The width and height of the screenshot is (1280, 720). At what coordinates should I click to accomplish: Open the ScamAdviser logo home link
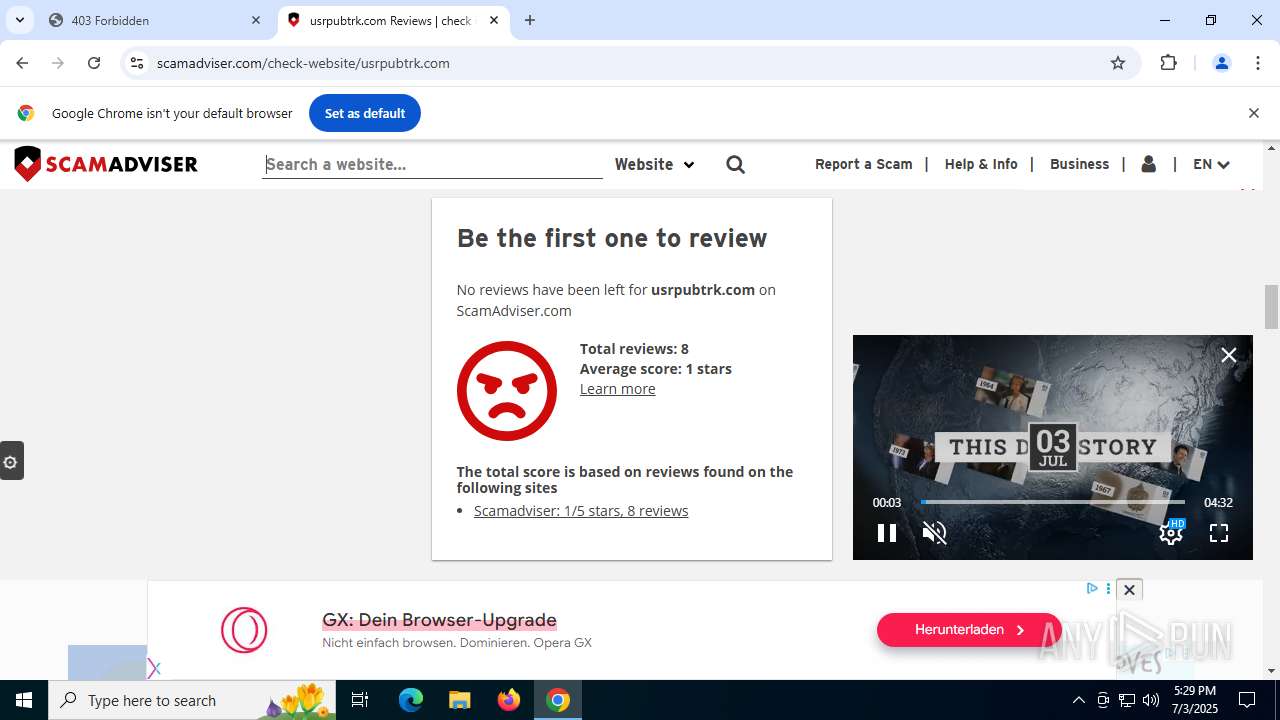106,164
